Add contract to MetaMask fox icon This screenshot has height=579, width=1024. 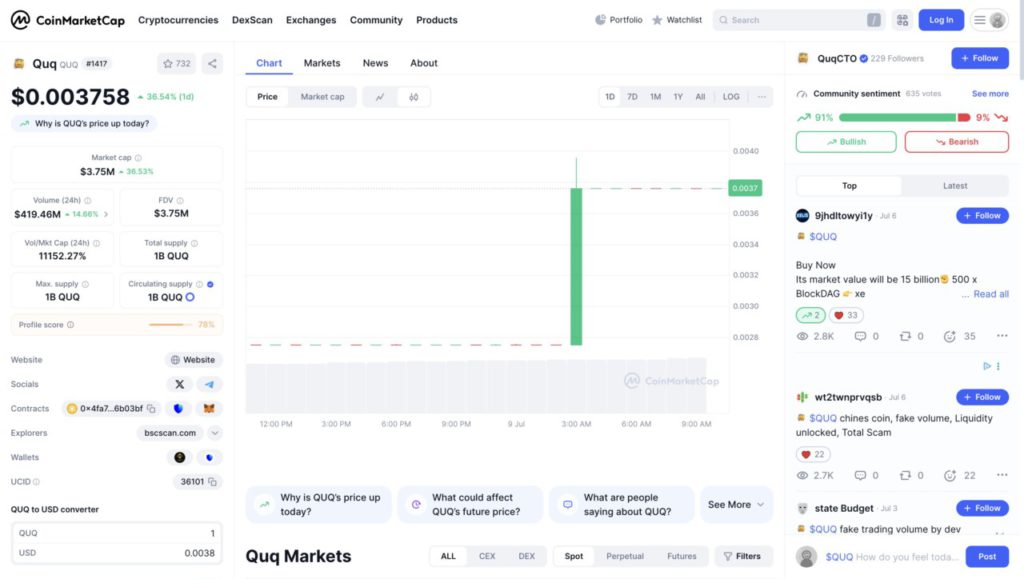coord(209,409)
